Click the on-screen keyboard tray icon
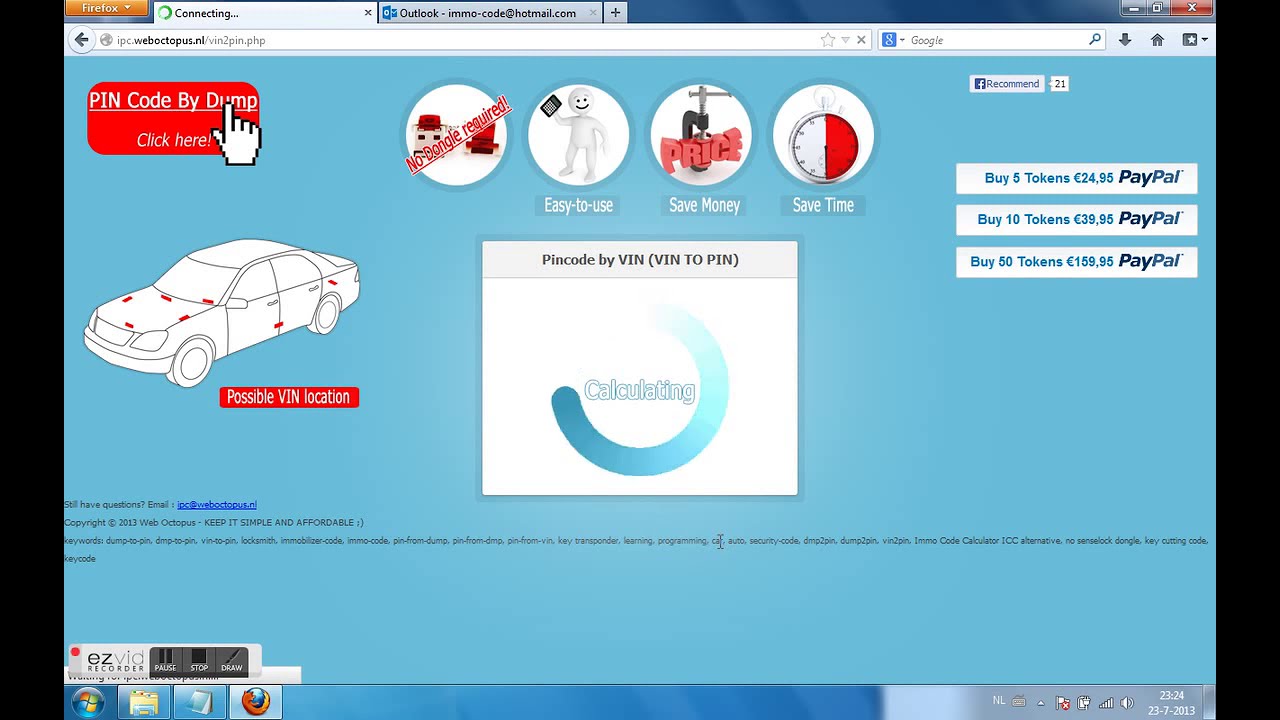The height and width of the screenshot is (720, 1280). (x=1019, y=702)
